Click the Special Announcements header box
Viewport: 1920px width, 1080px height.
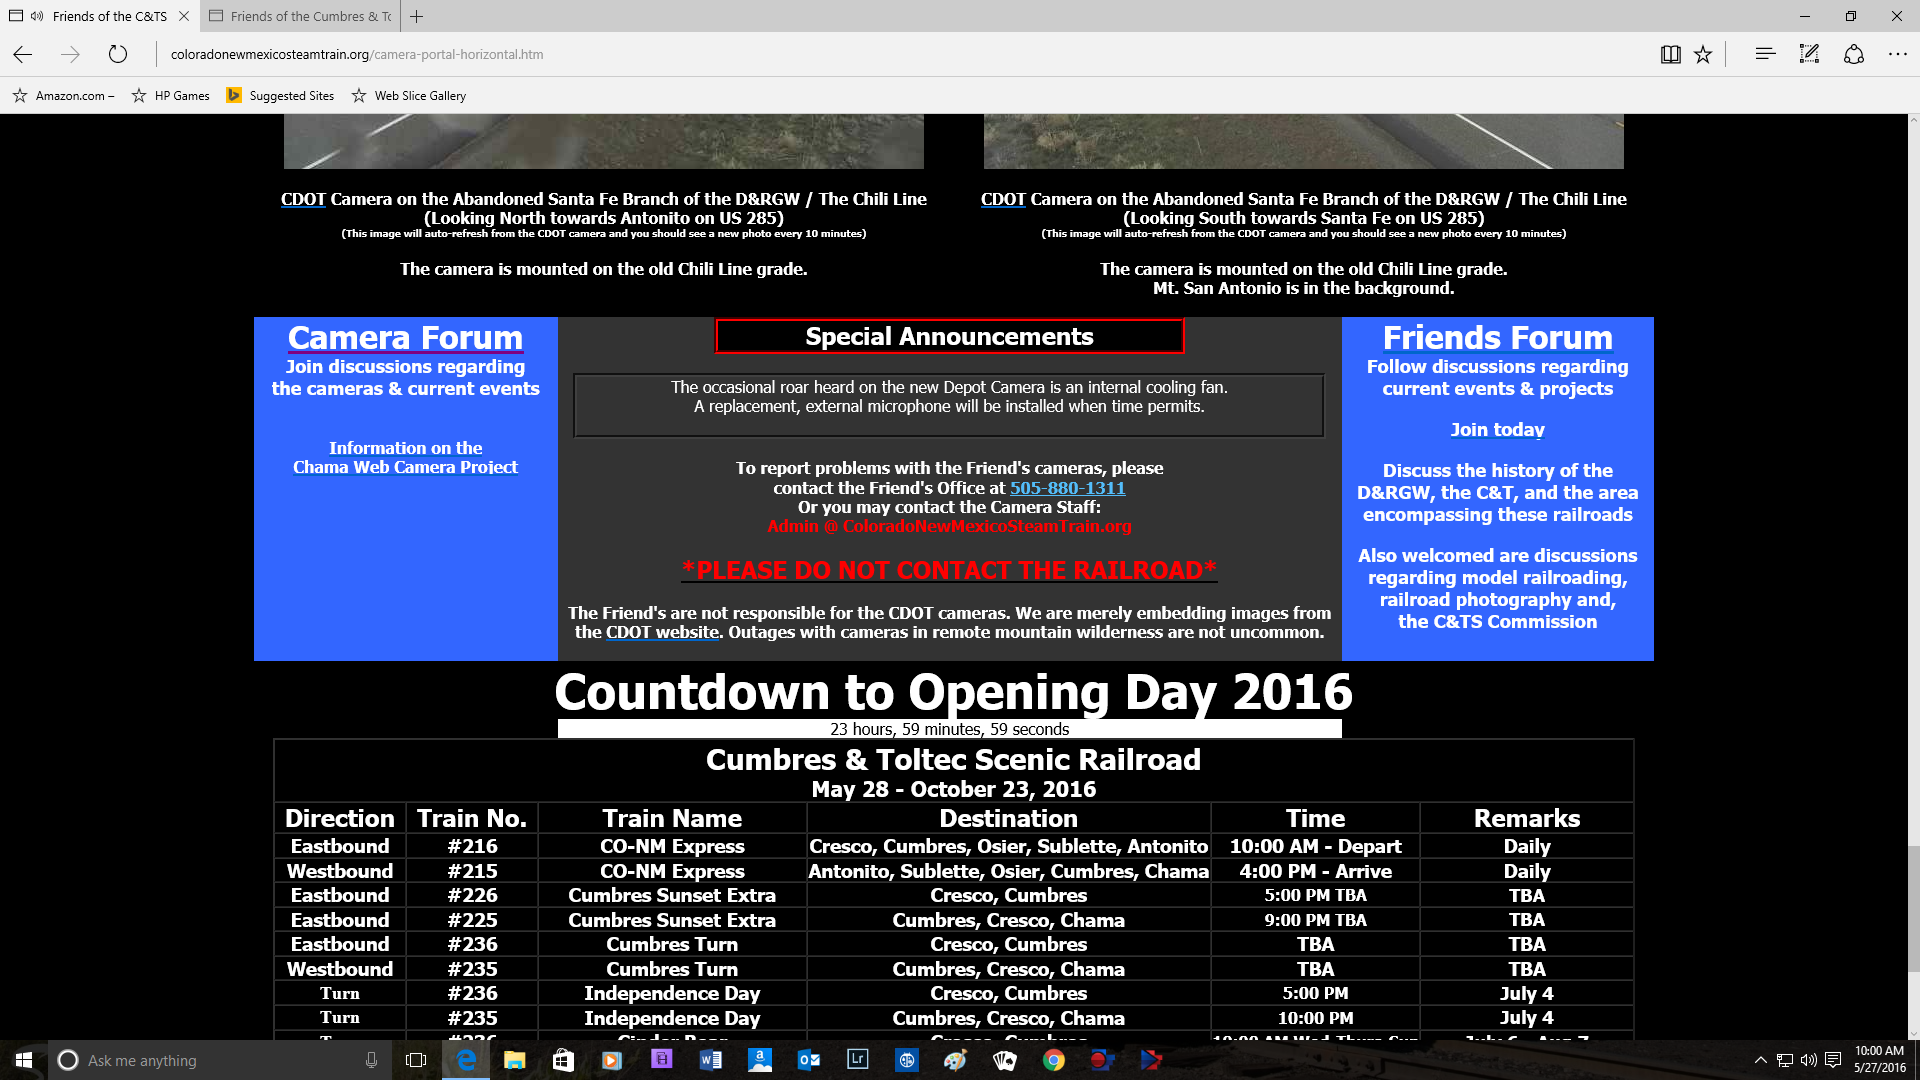pos(949,336)
